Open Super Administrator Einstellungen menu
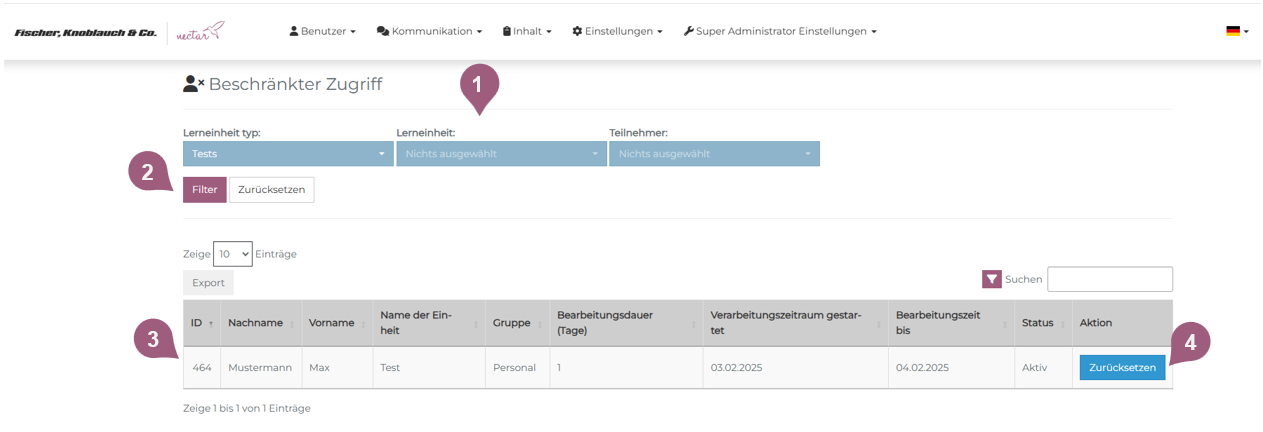1263x432 pixels. pos(780,31)
